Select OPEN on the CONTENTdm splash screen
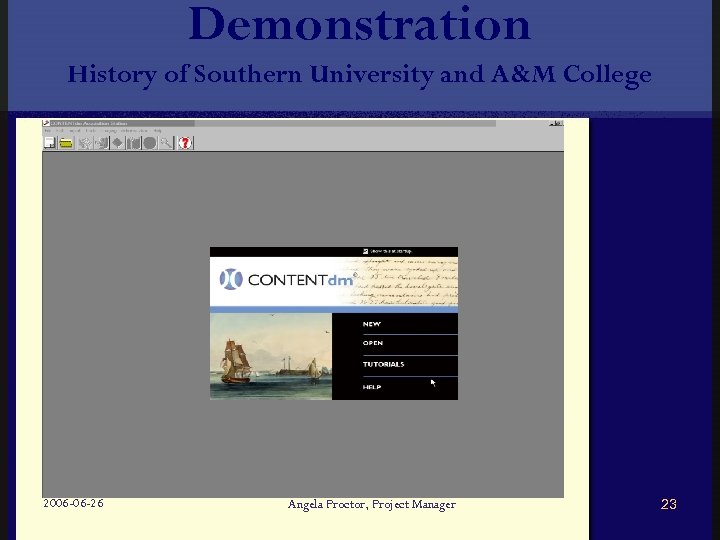 click(x=372, y=343)
